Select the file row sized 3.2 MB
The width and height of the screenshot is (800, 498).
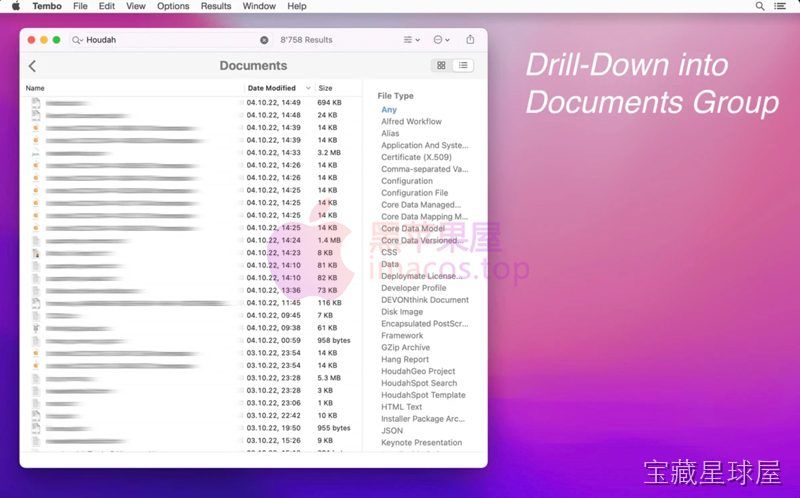pos(192,153)
